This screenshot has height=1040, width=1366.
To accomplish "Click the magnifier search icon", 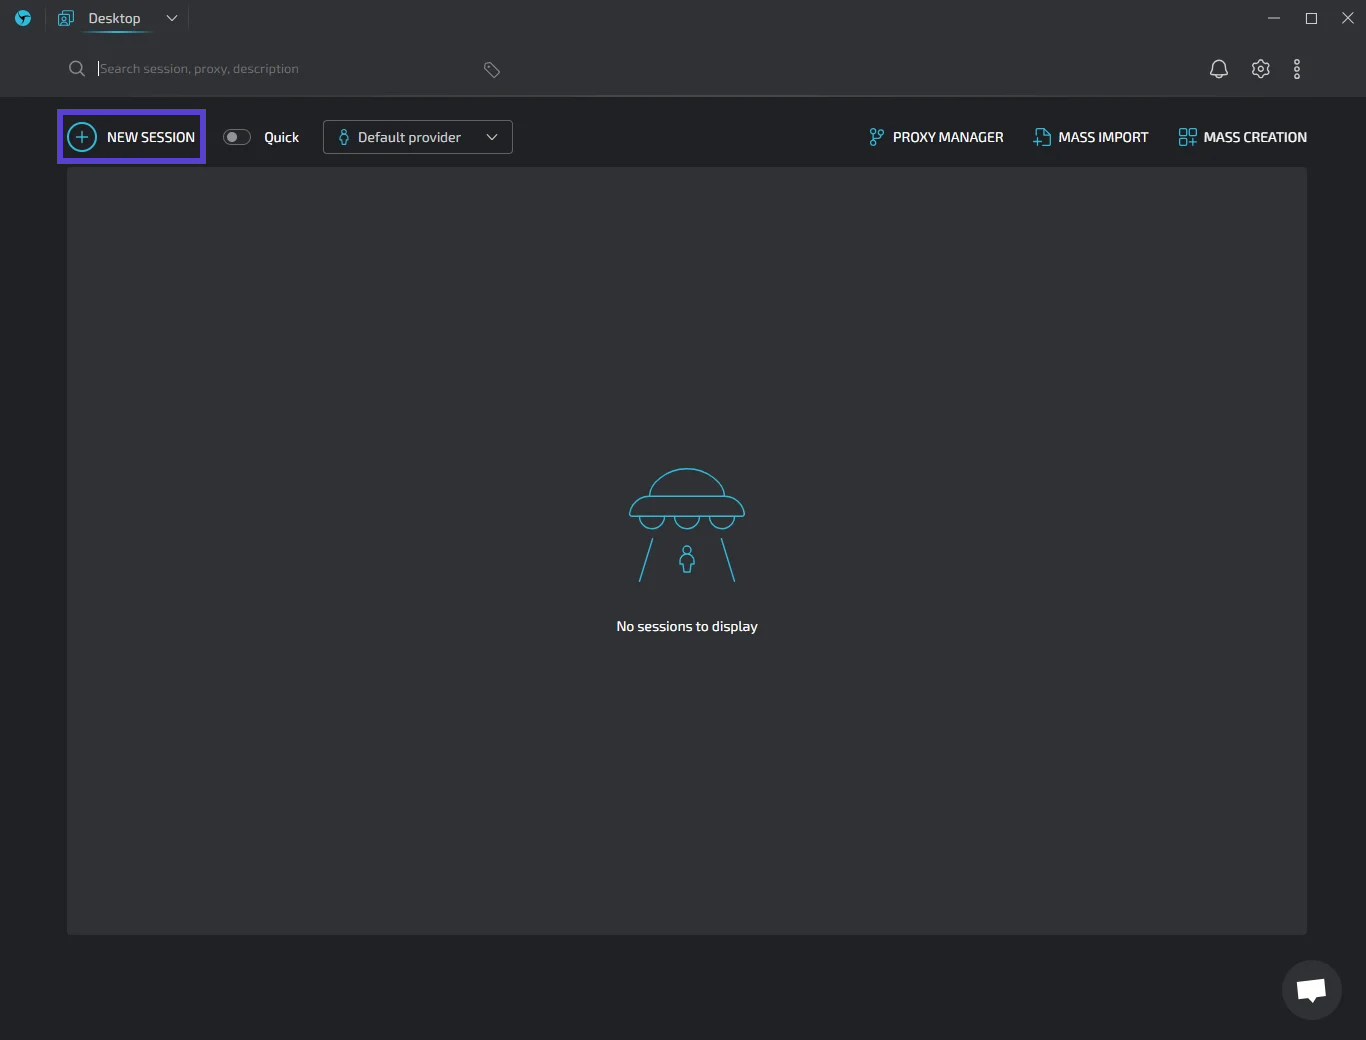I will tap(76, 69).
